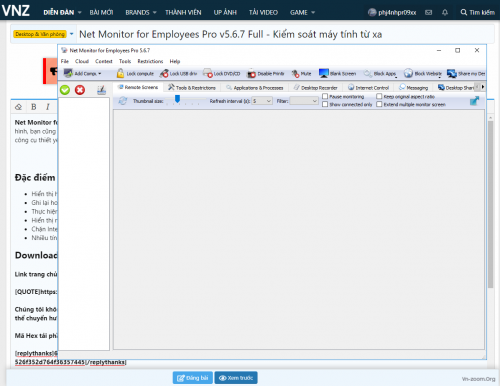Image resolution: width=500 pixels, height=386 pixels.
Task: Go to THÀNH VIÊN in forum nav
Action: coord(183,12)
